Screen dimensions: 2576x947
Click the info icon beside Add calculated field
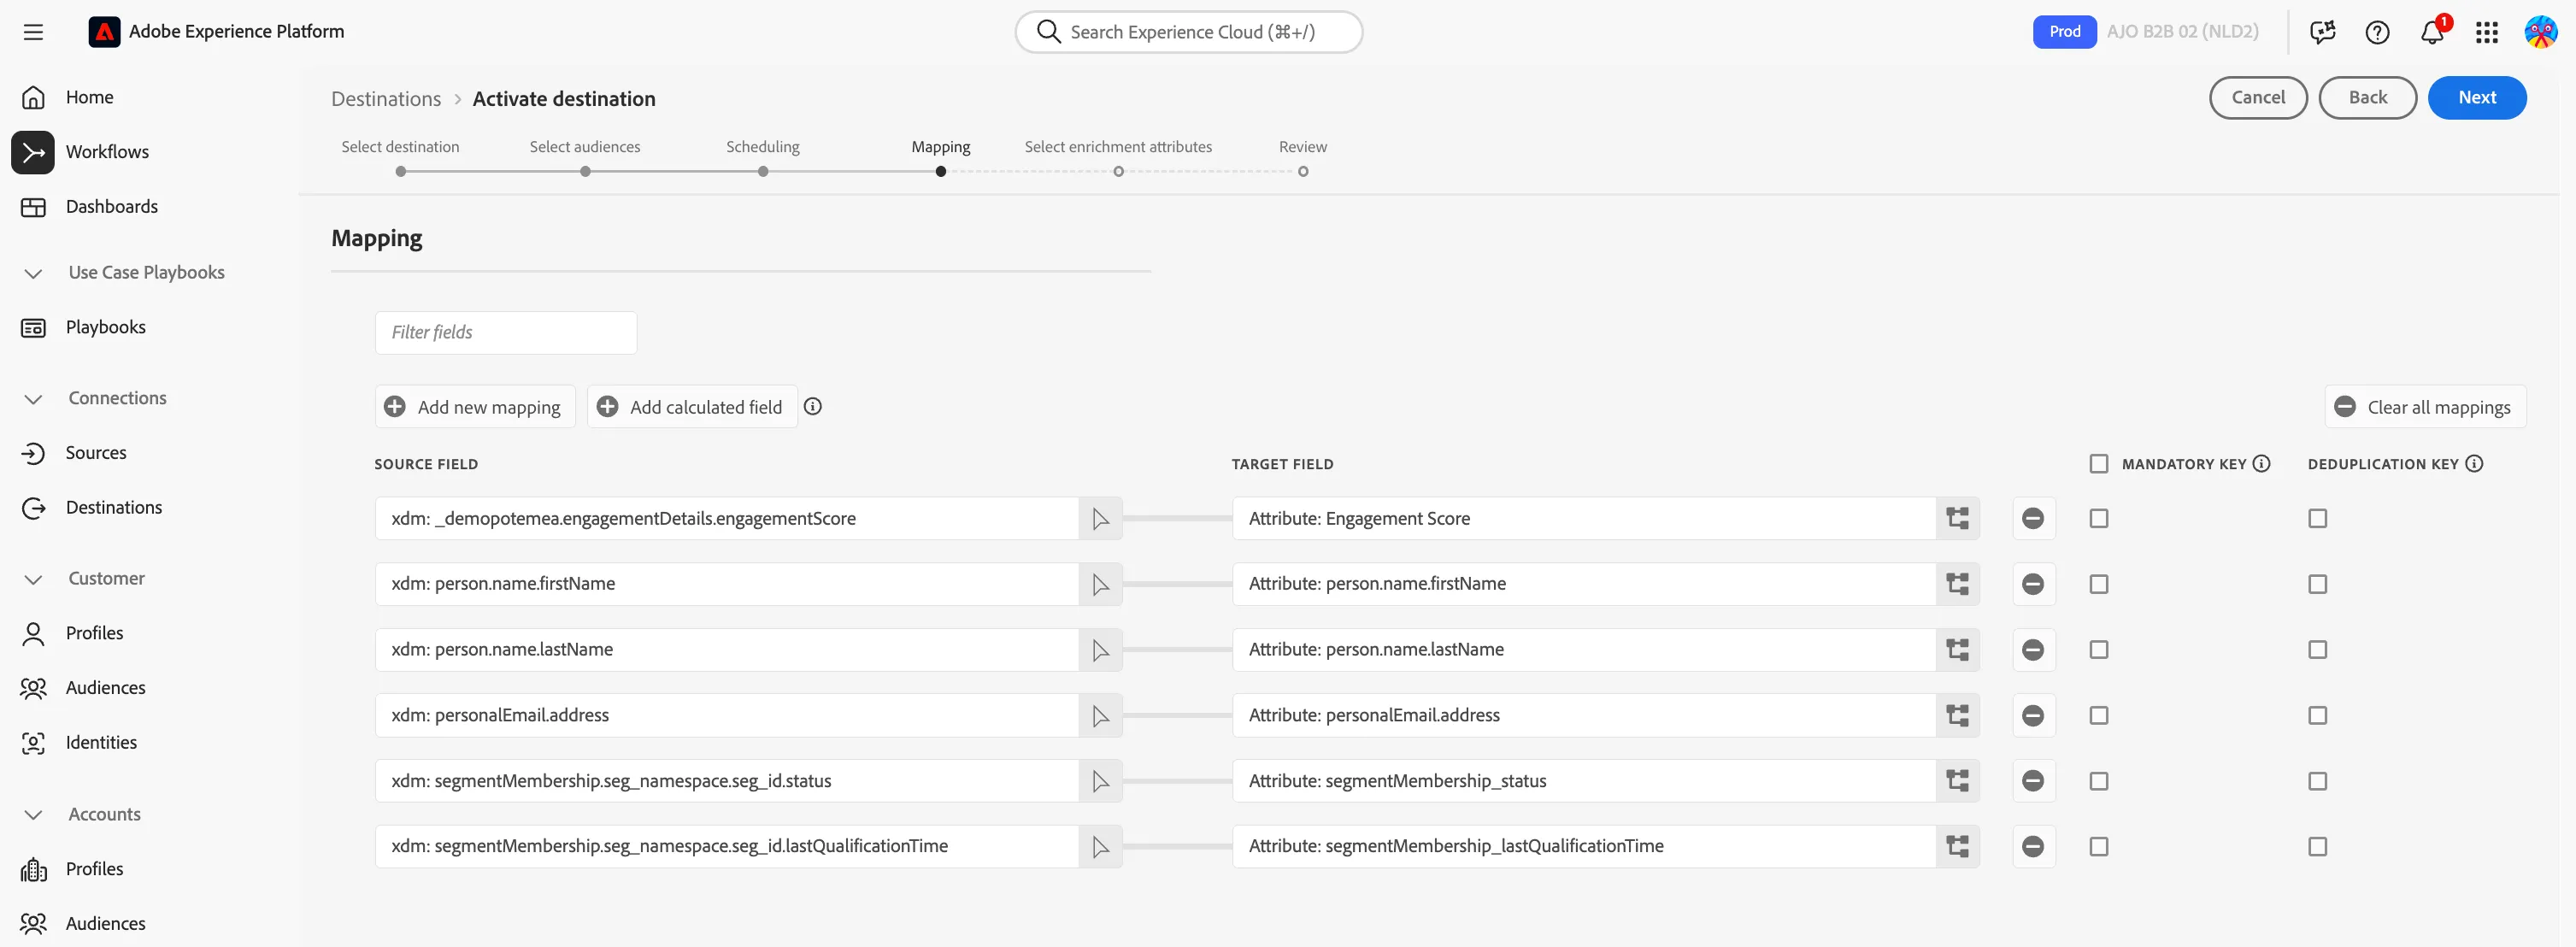(813, 406)
